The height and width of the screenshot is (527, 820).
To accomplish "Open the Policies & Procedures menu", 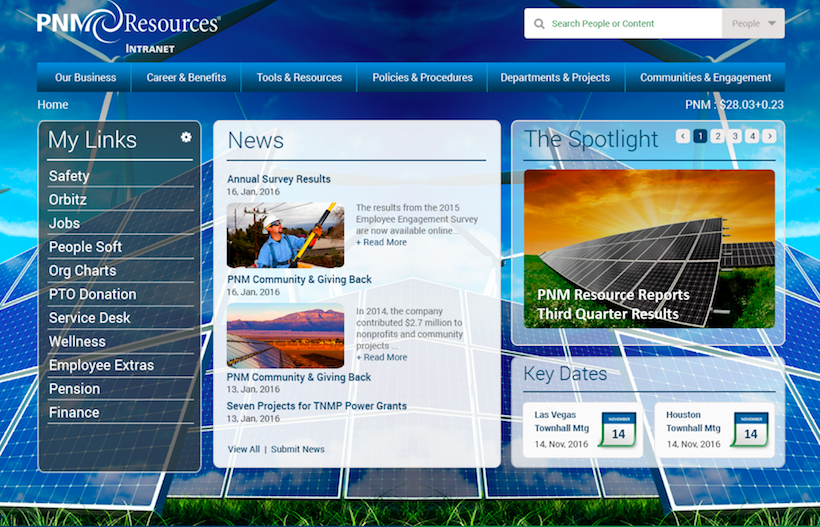I will [x=423, y=77].
